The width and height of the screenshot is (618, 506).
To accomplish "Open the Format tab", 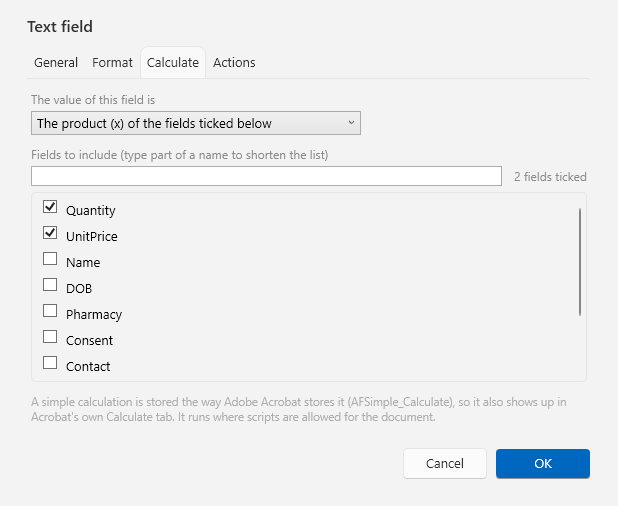I will click(112, 63).
